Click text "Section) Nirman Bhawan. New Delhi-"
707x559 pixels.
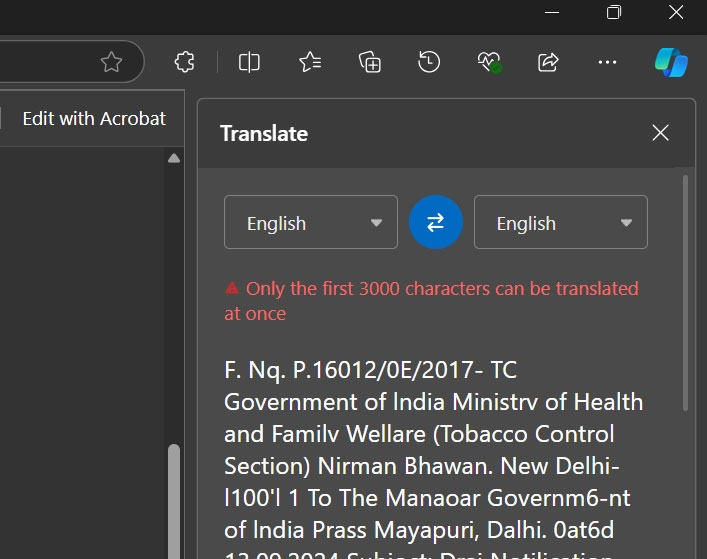(422, 466)
